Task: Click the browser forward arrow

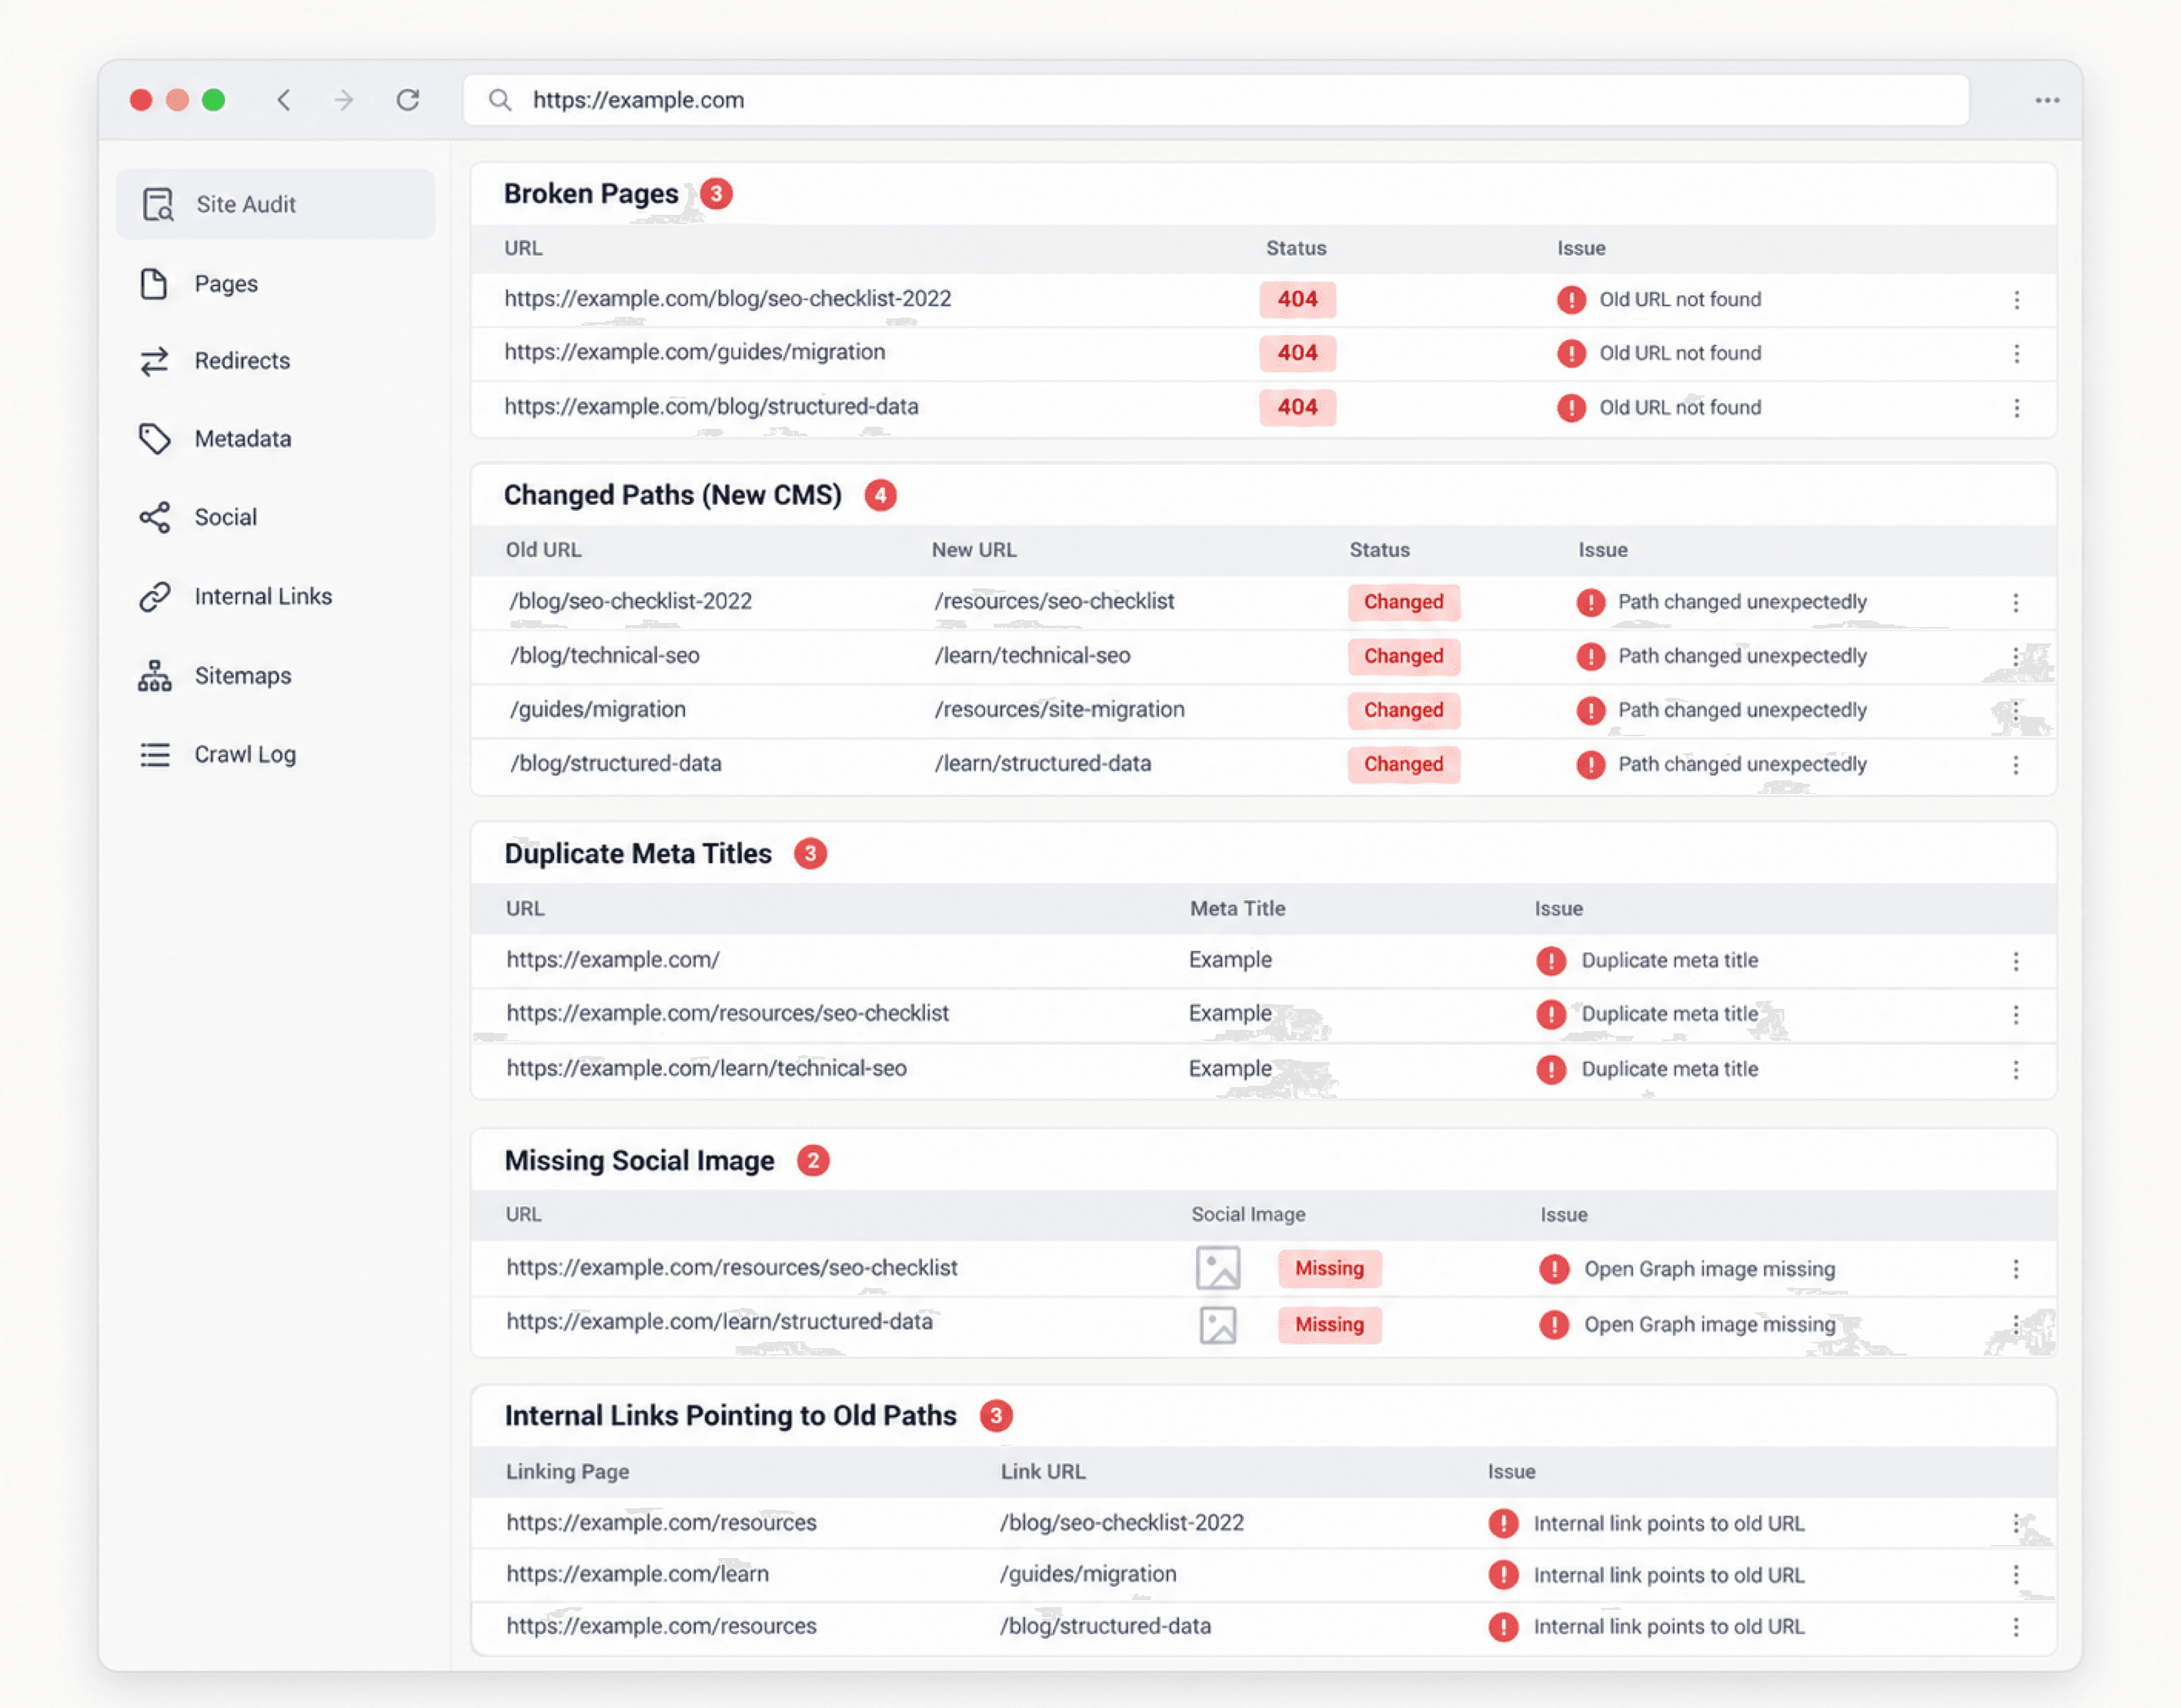Action: click(x=344, y=100)
